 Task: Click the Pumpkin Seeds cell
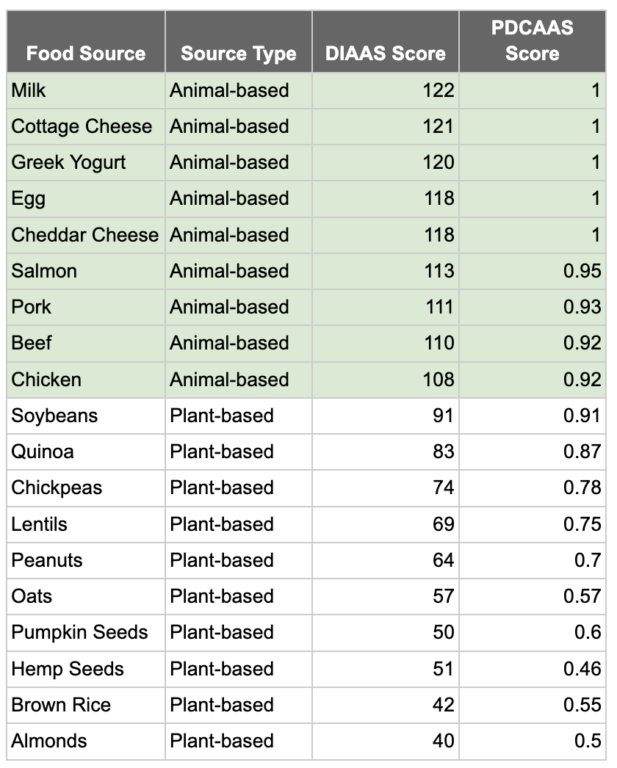tap(85, 633)
